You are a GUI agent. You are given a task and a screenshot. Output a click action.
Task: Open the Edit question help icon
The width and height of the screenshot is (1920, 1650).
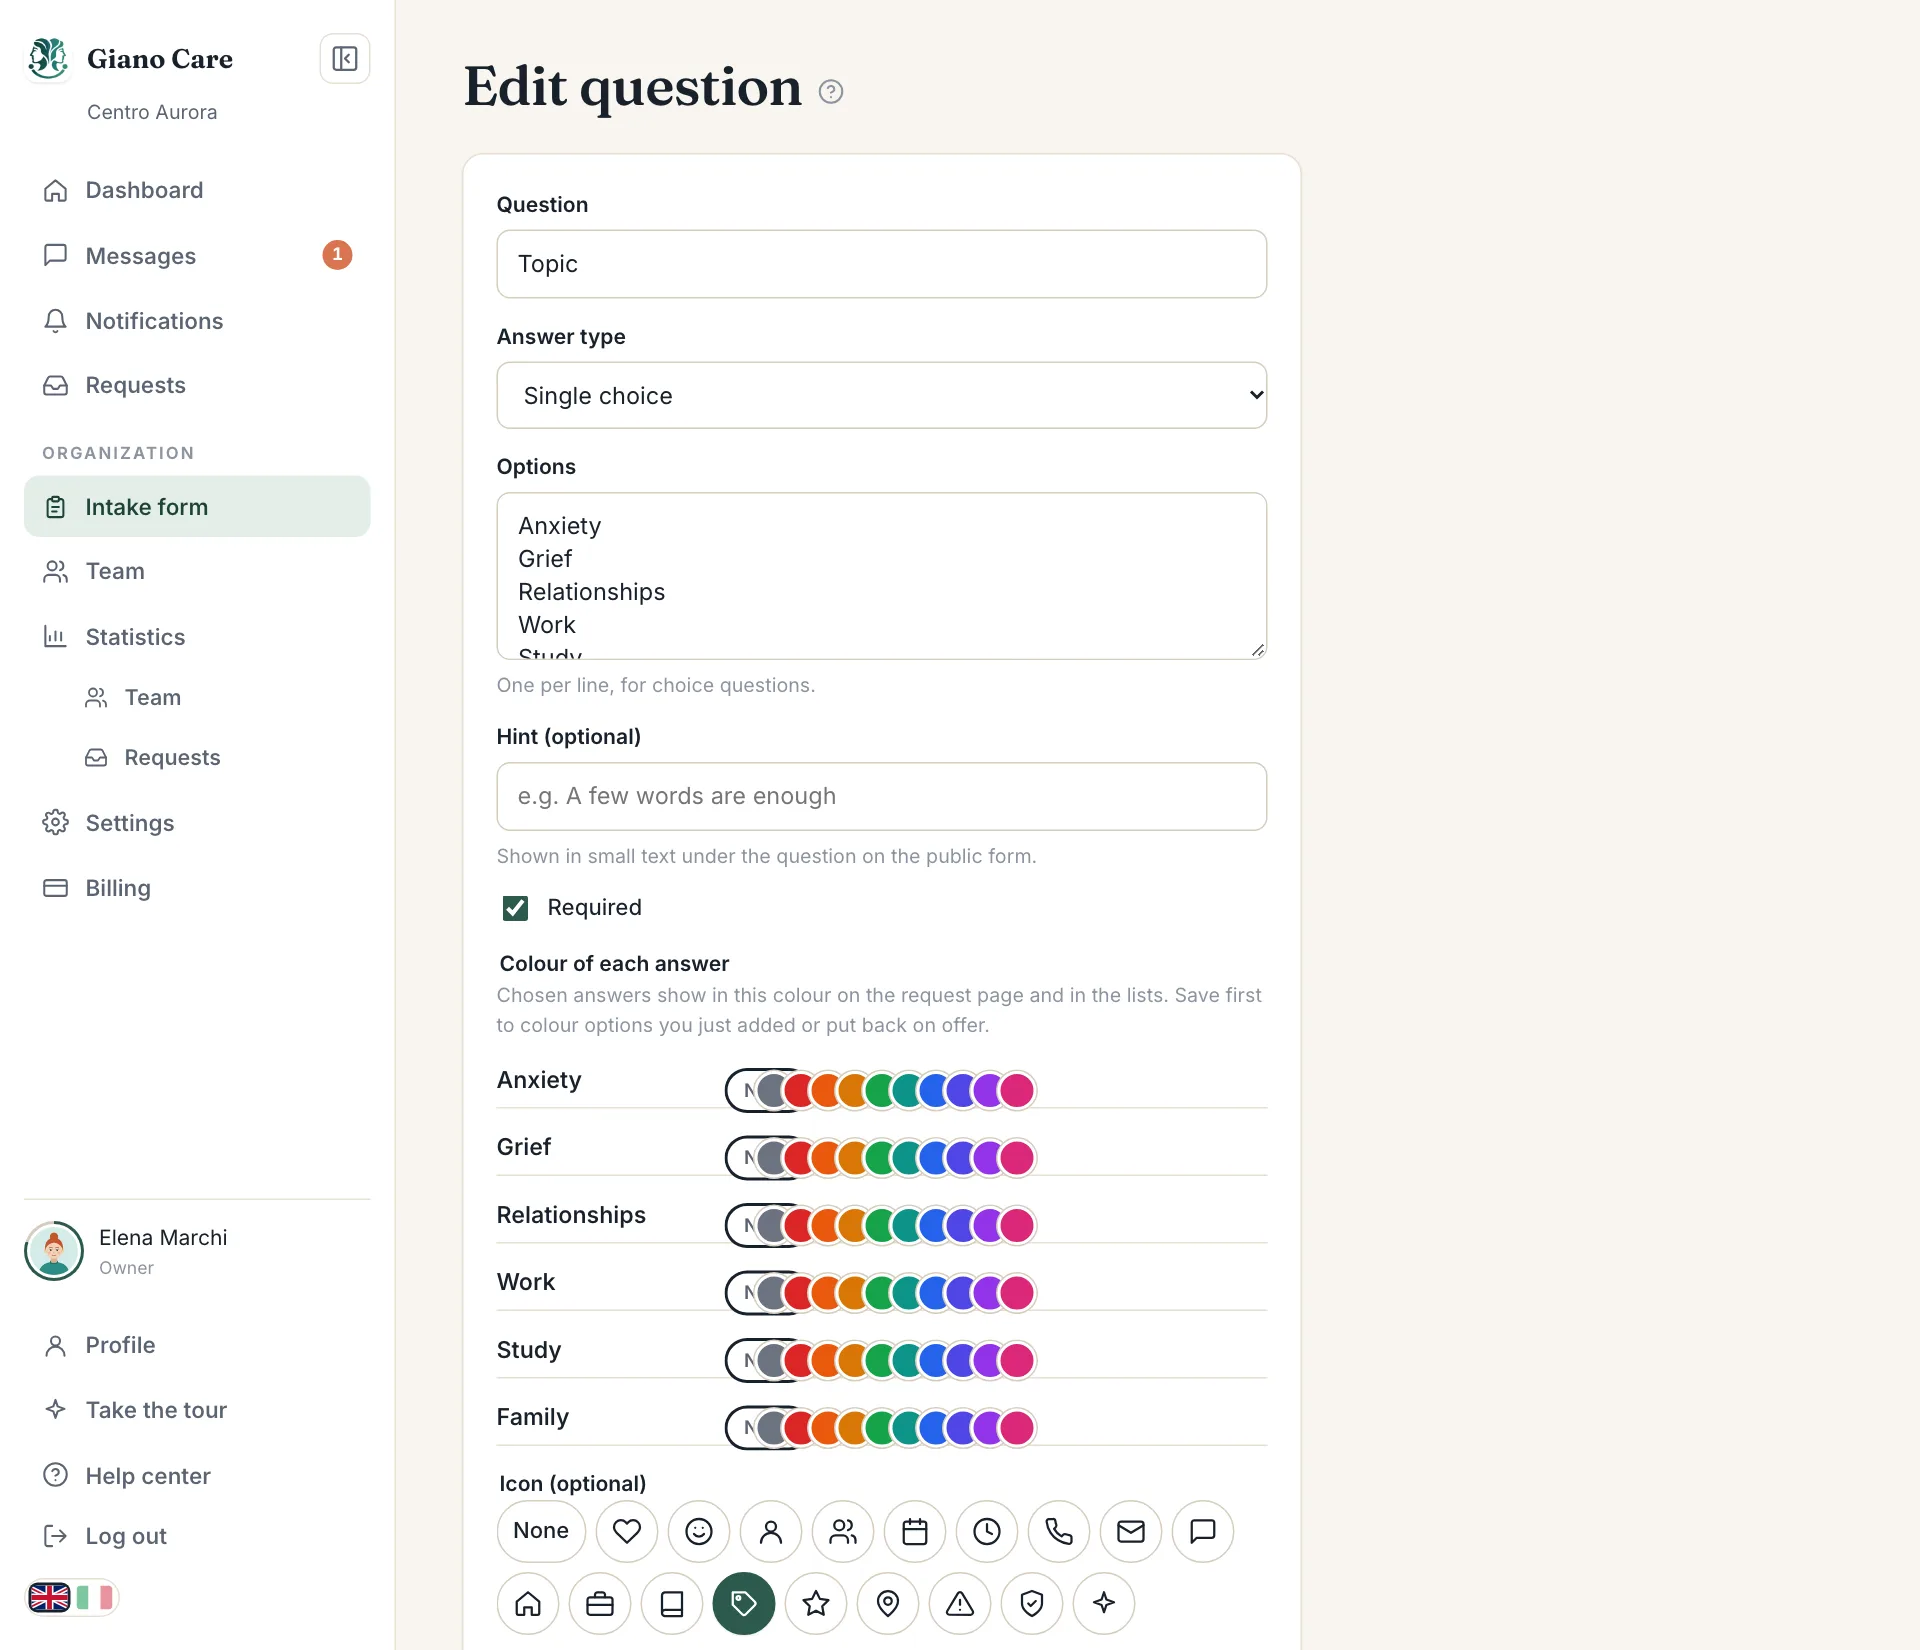point(831,92)
